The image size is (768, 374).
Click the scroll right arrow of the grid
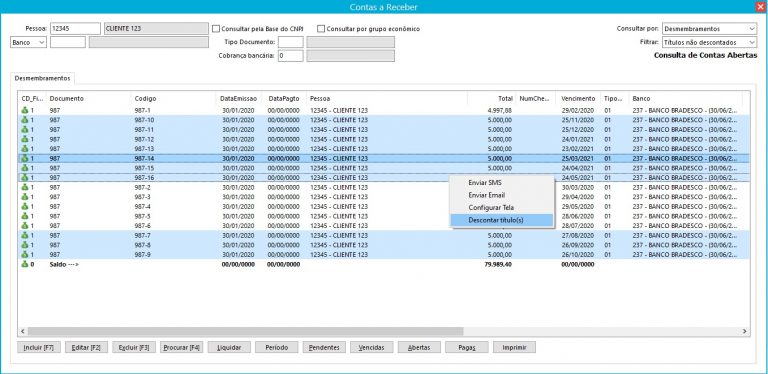pyautogui.click(x=745, y=331)
